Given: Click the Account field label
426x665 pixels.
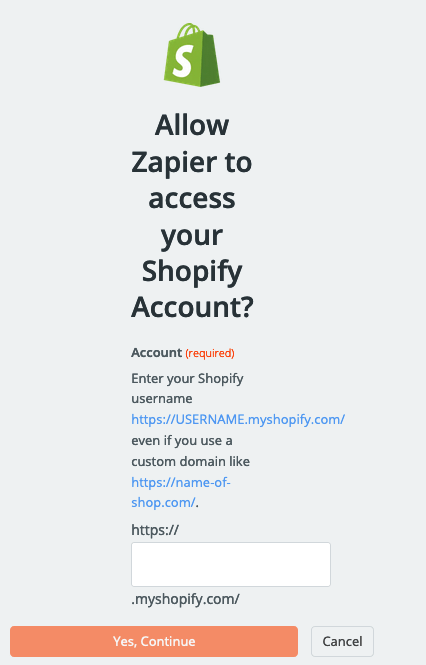Looking at the screenshot, I should point(157,352).
